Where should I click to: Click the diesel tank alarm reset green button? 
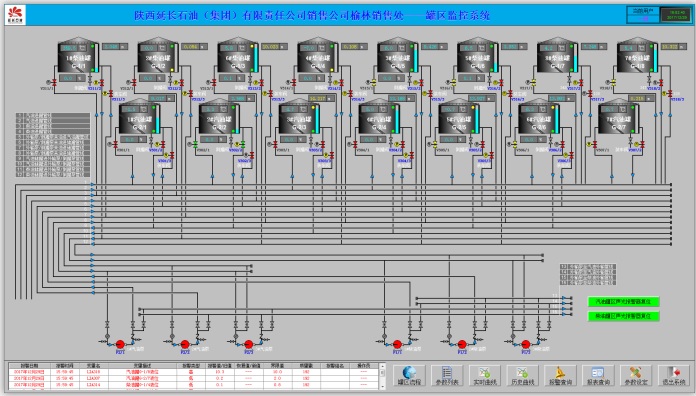point(623,316)
